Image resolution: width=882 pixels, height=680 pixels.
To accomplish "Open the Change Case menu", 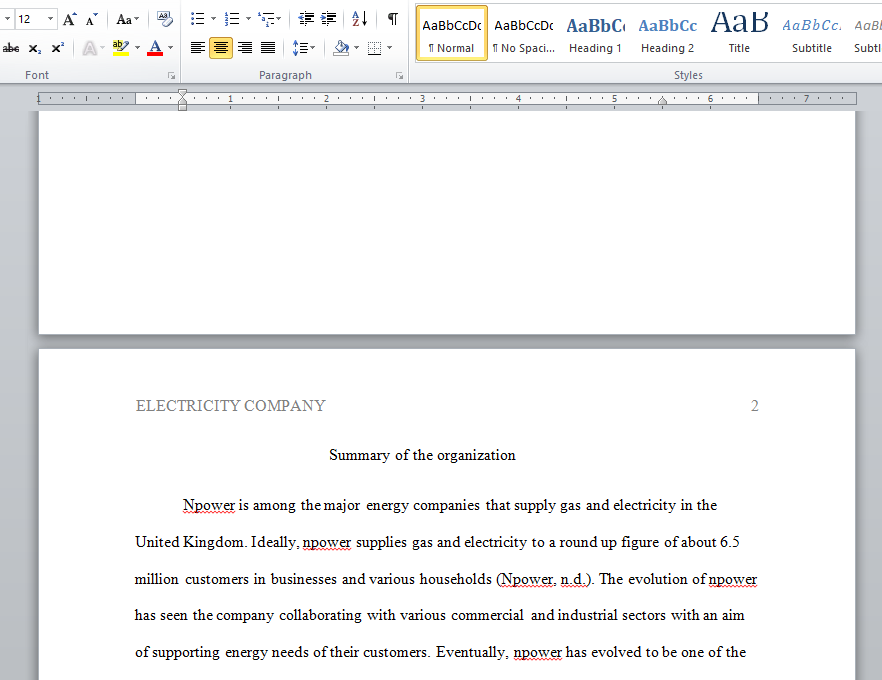I will (x=128, y=20).
